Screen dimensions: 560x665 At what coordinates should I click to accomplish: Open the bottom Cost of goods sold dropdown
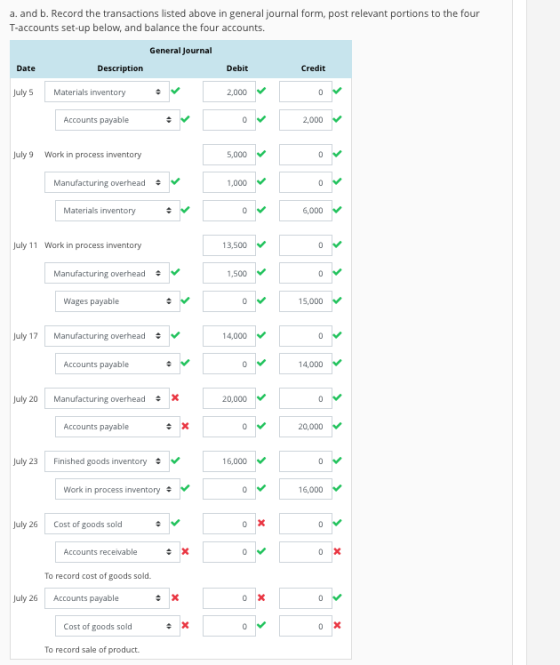click(x=118, y=626)
